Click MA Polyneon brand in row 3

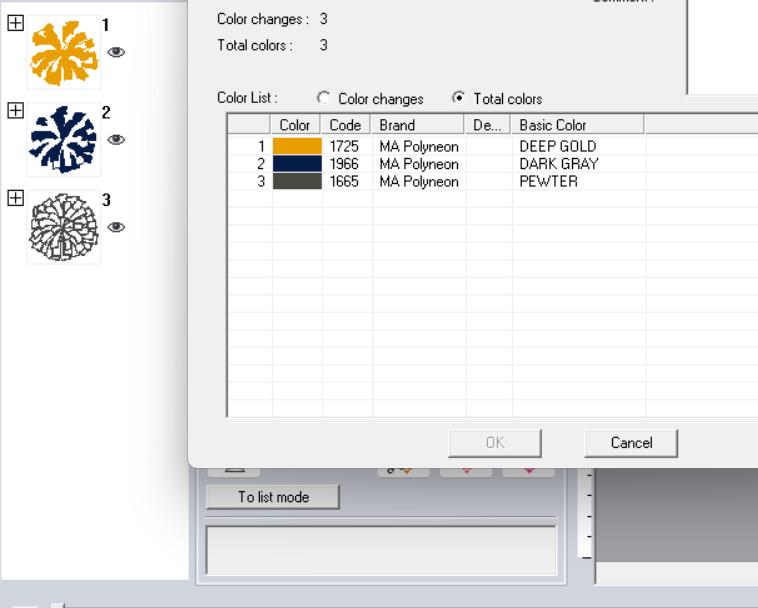pyautogui.click(x=419, y=181)
